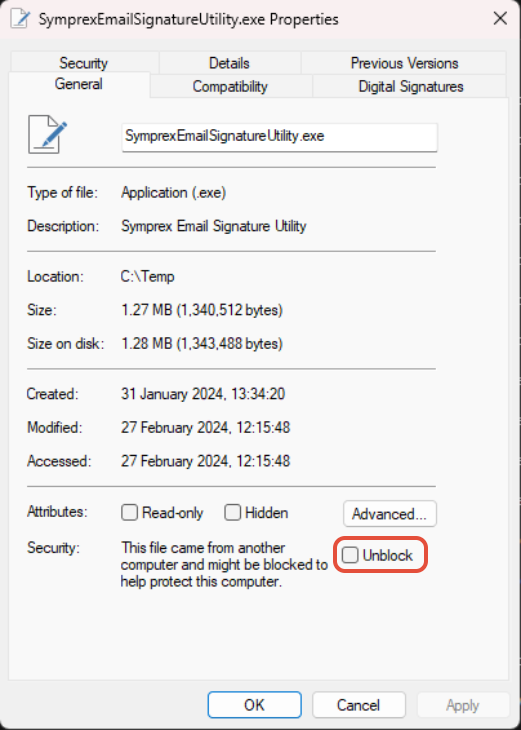Image resolution: width=521 pixels, height=730 pixels.
Task: Click the size value 1.27 MB
Action: point(202,310)
